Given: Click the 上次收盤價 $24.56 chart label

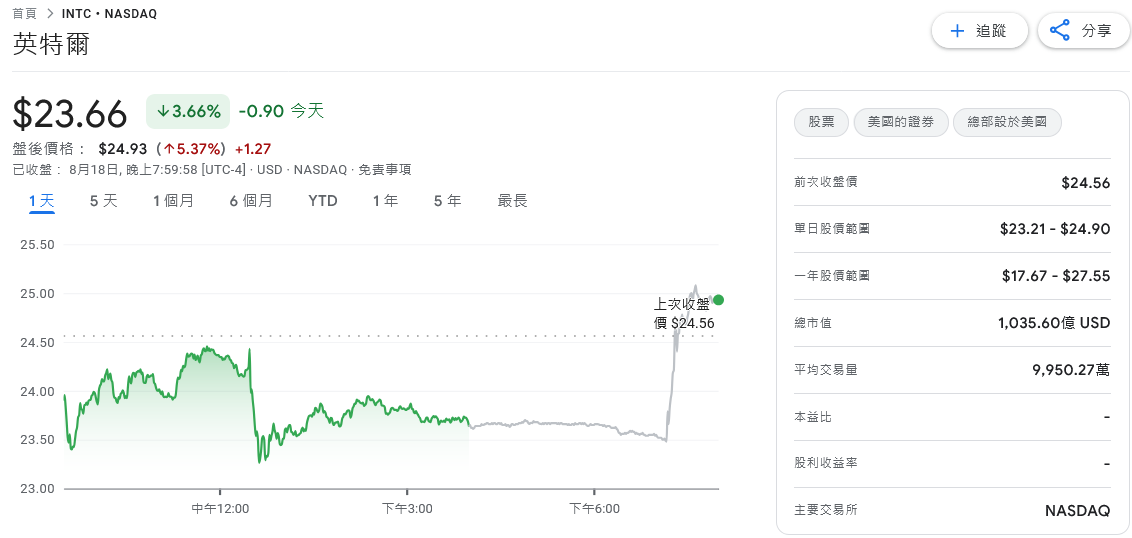Looking at the screenshot, I should point(684,313).
